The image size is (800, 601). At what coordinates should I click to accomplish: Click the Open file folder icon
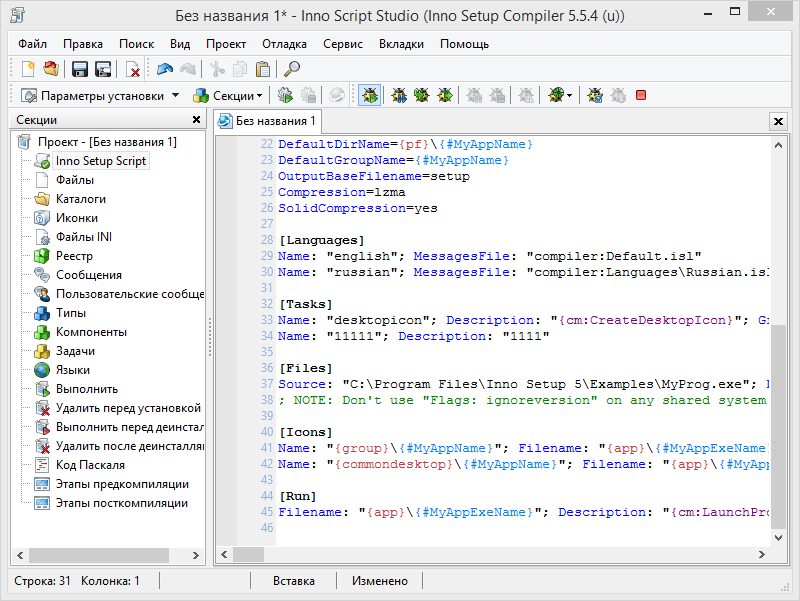(x=50, y=69)
